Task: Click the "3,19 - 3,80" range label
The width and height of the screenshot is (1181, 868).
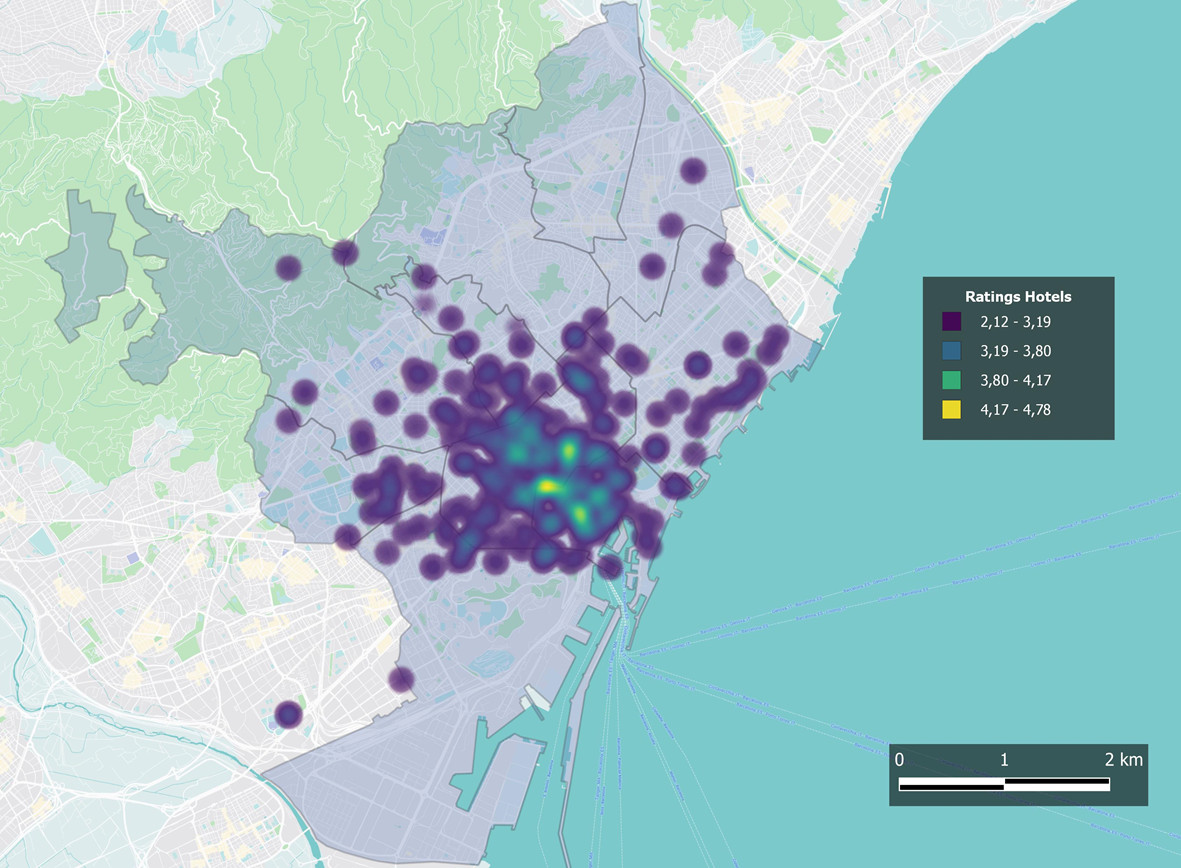Action: click(1015, 351)
